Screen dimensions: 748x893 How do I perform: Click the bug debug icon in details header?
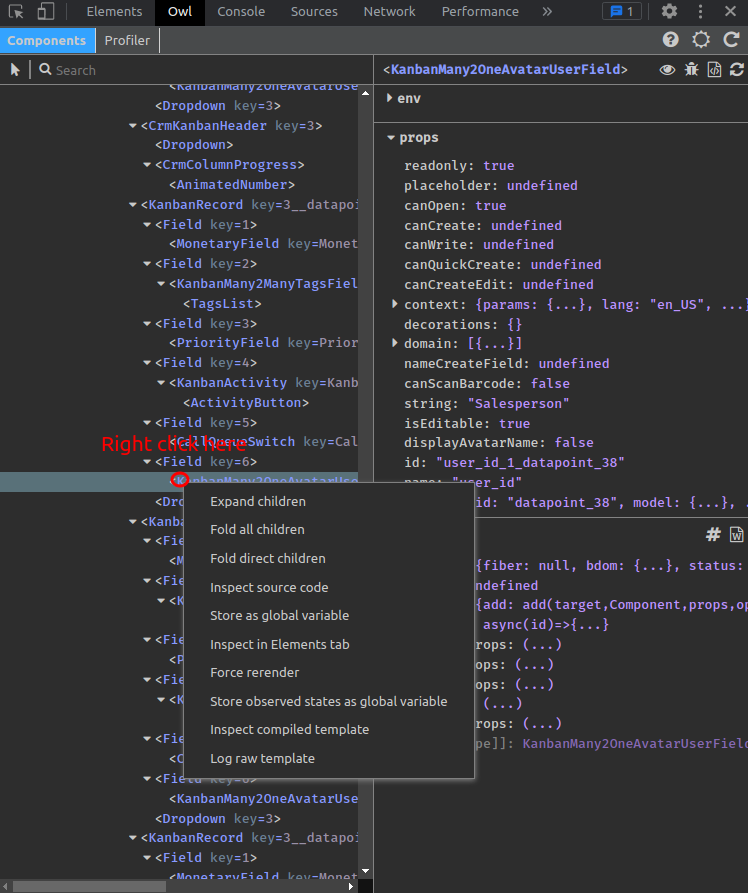(692, 69)
